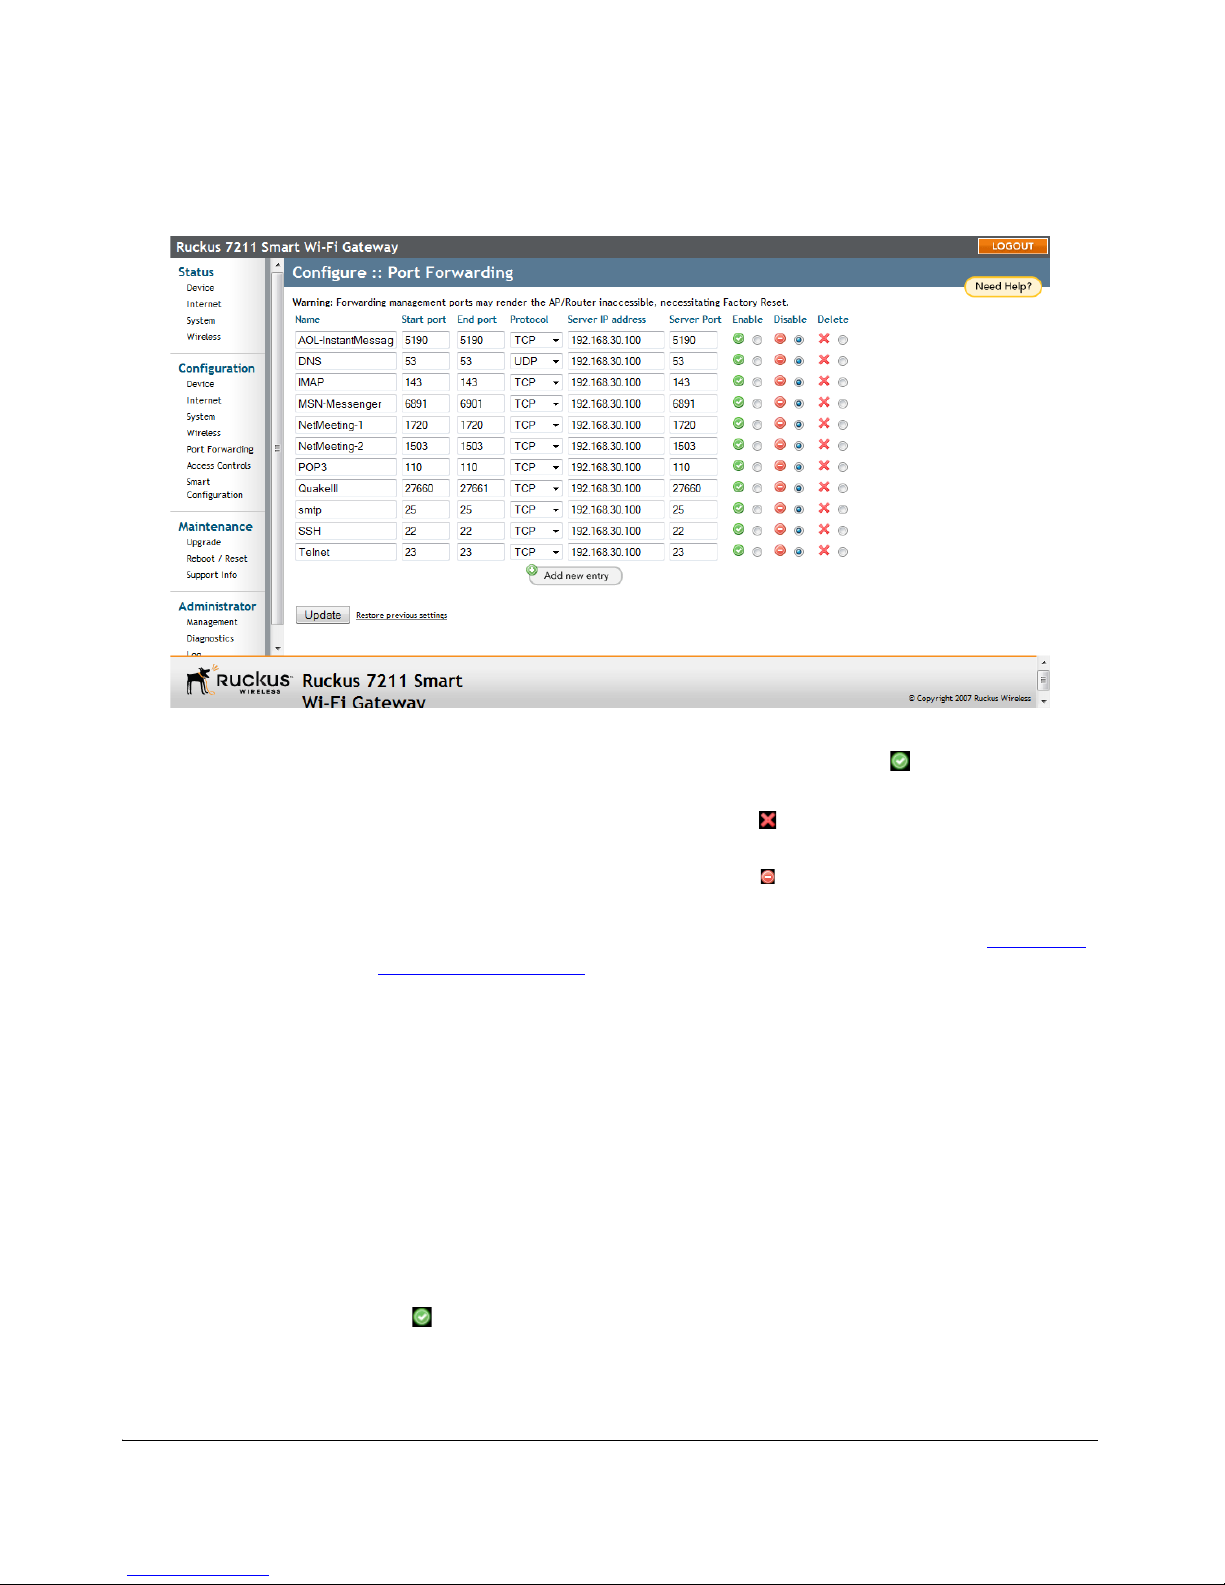Click the footer frame scrollbar thumb
The height and width of the screenshot is (1585, 1225).
(x=1044, y=680)
